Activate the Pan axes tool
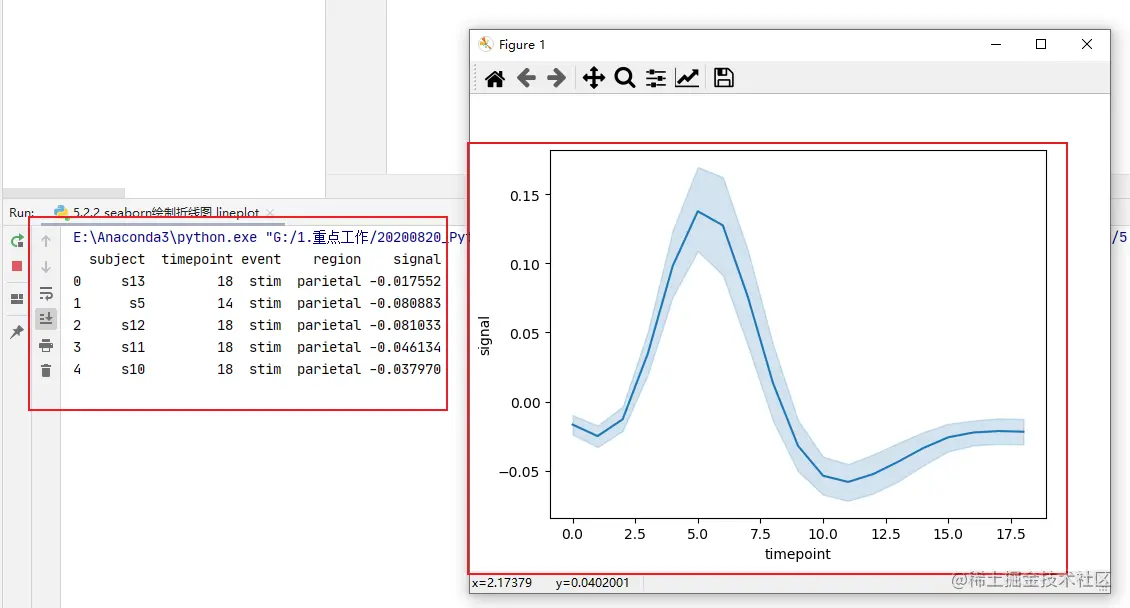Viewport: 1130px width, 608px height. point(594,78)
